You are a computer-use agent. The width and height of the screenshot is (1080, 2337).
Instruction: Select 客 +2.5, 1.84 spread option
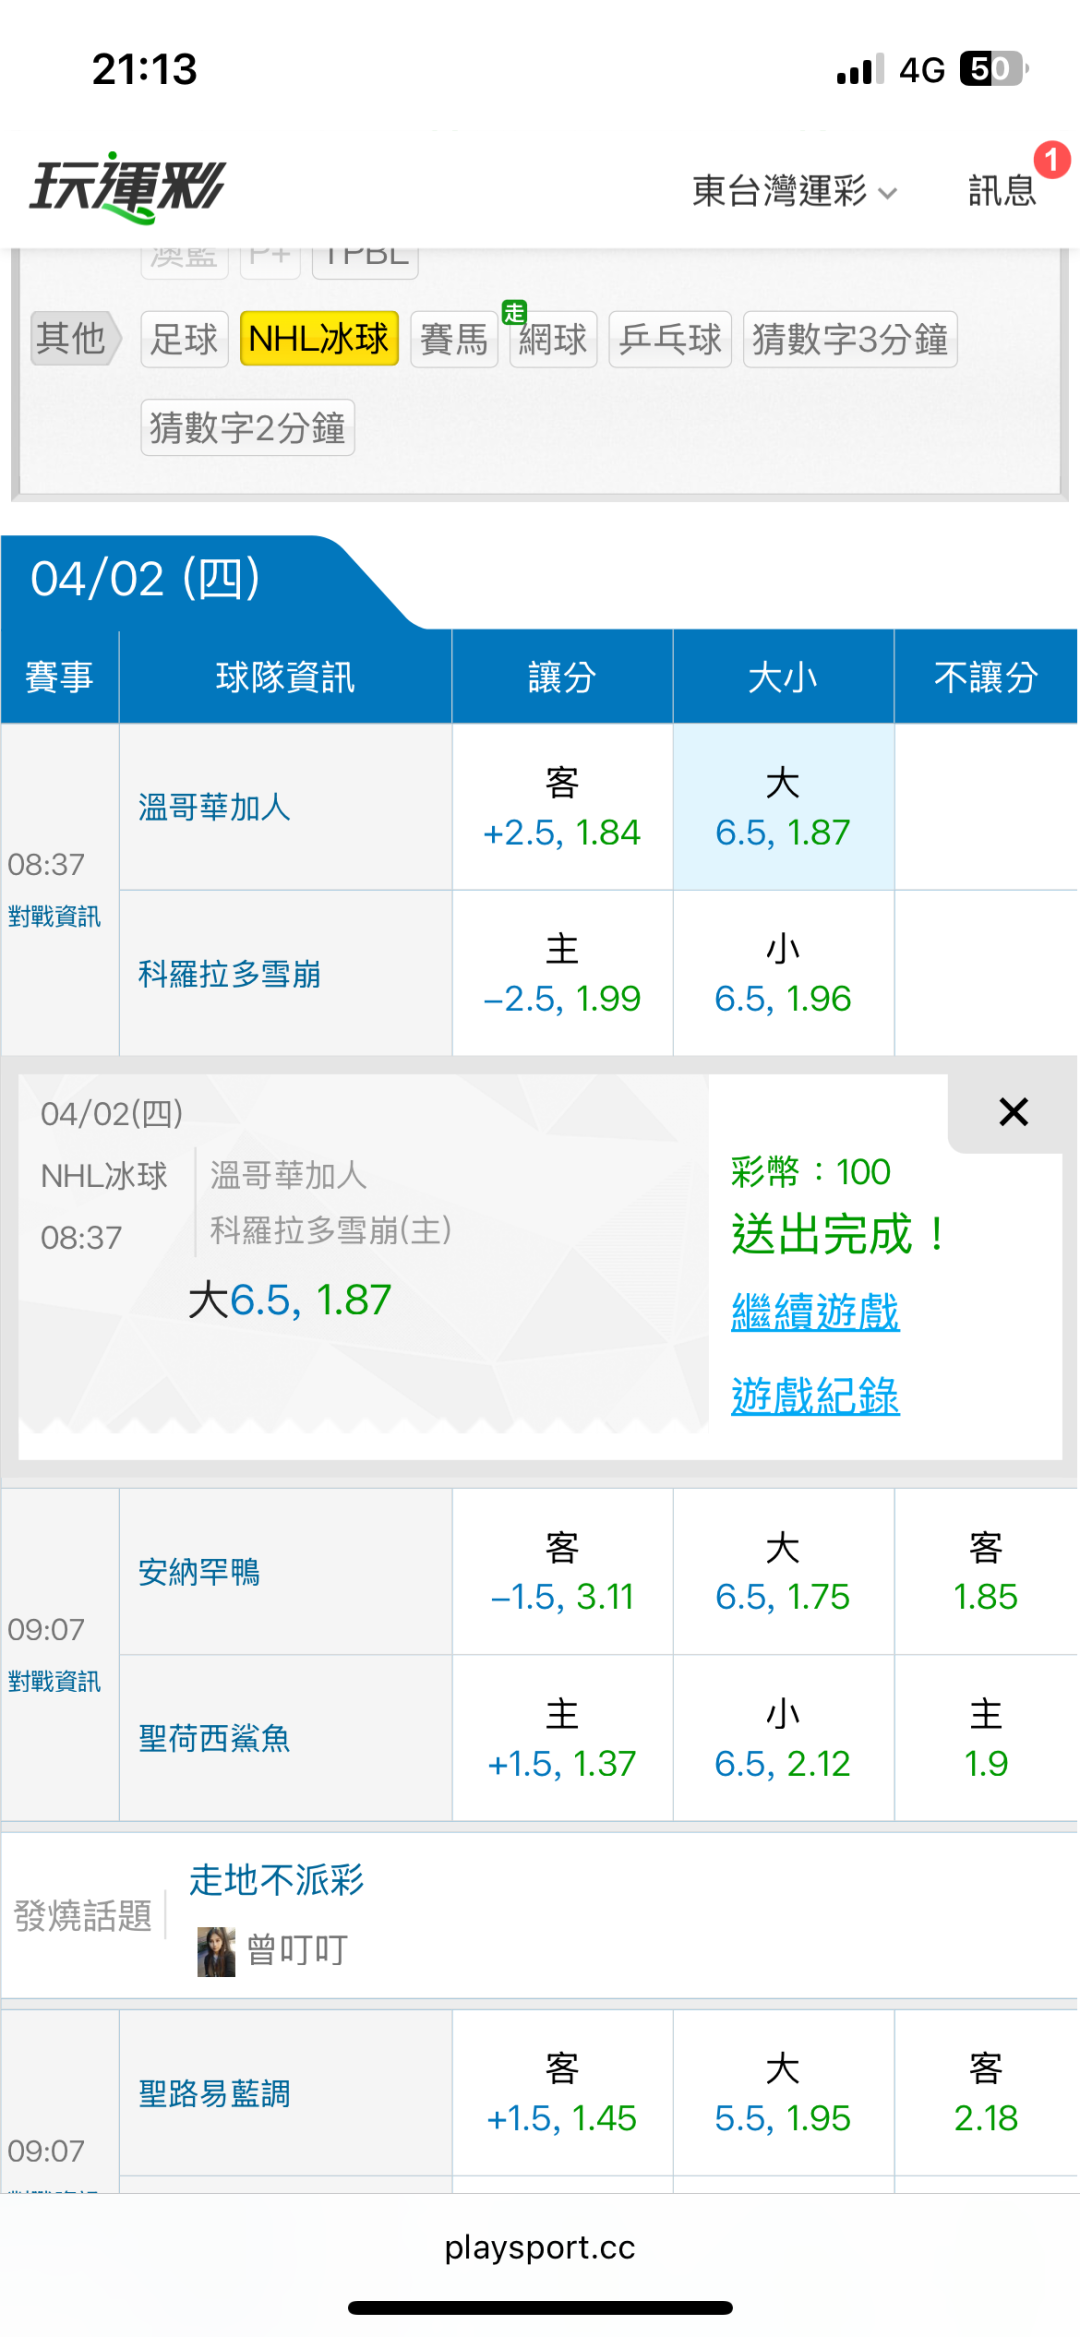562,808
